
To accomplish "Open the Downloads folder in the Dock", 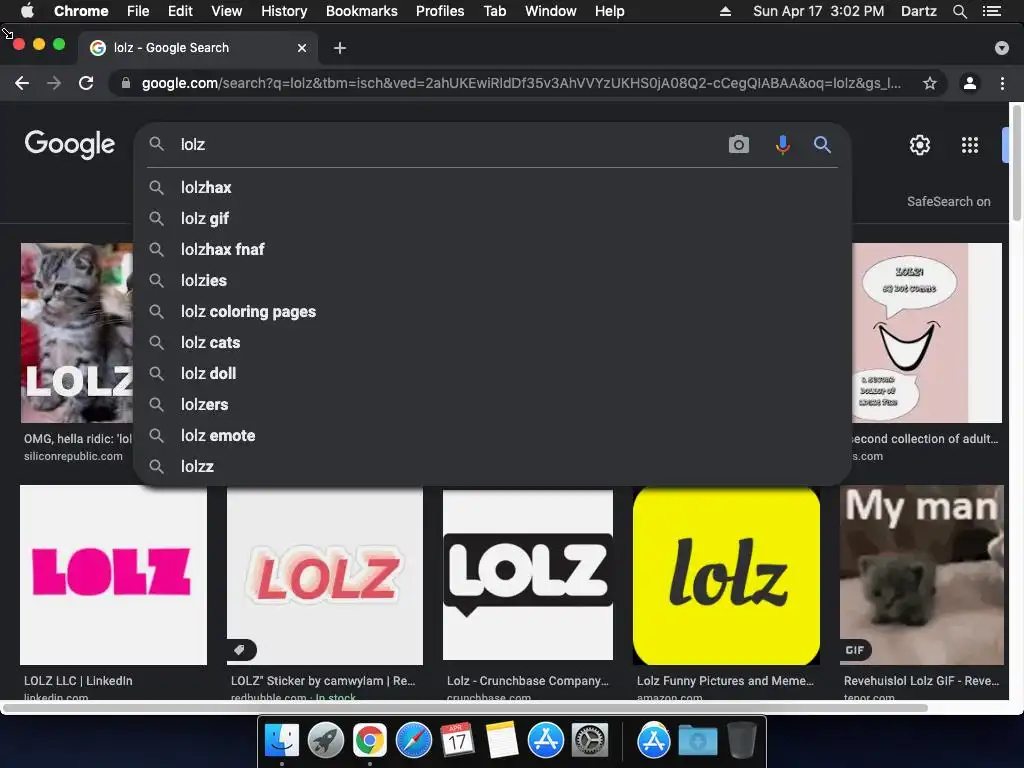I will pos(697,741).
